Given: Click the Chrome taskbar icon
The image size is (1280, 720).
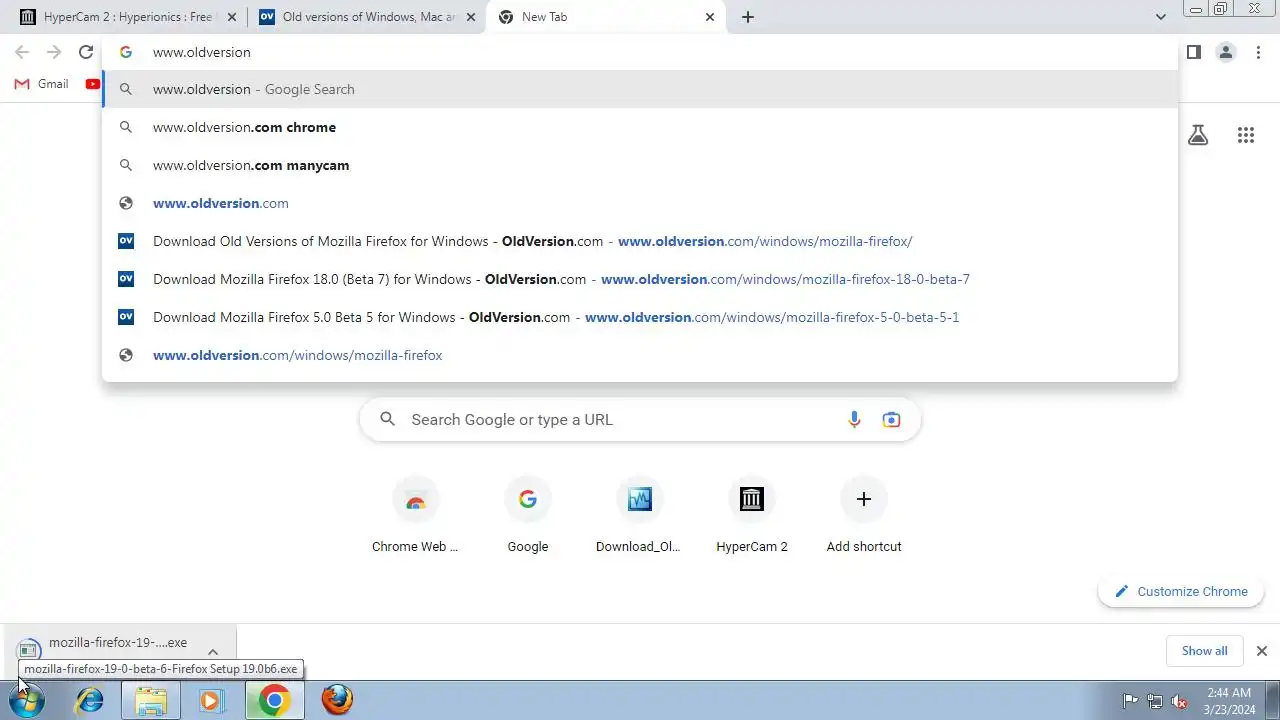Looking at the screenshot, I should tap(274, 700).
